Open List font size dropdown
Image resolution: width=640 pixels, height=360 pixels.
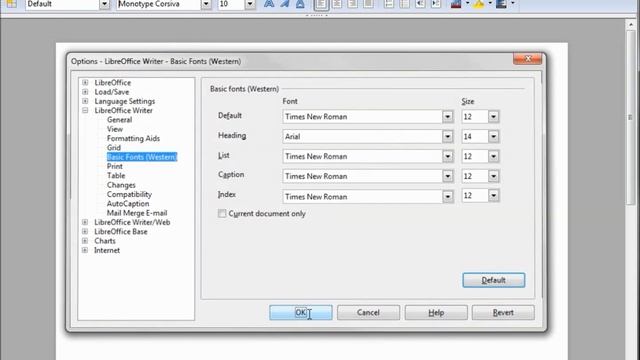(493, 156)
